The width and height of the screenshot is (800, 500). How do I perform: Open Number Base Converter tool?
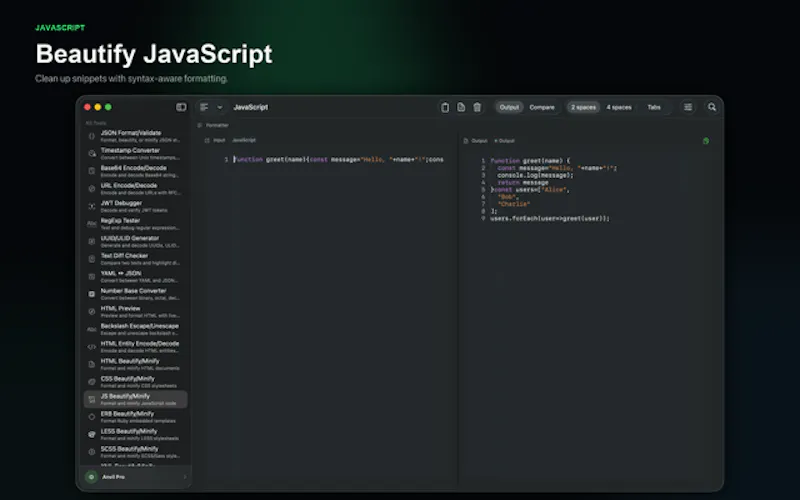point(135,294)
